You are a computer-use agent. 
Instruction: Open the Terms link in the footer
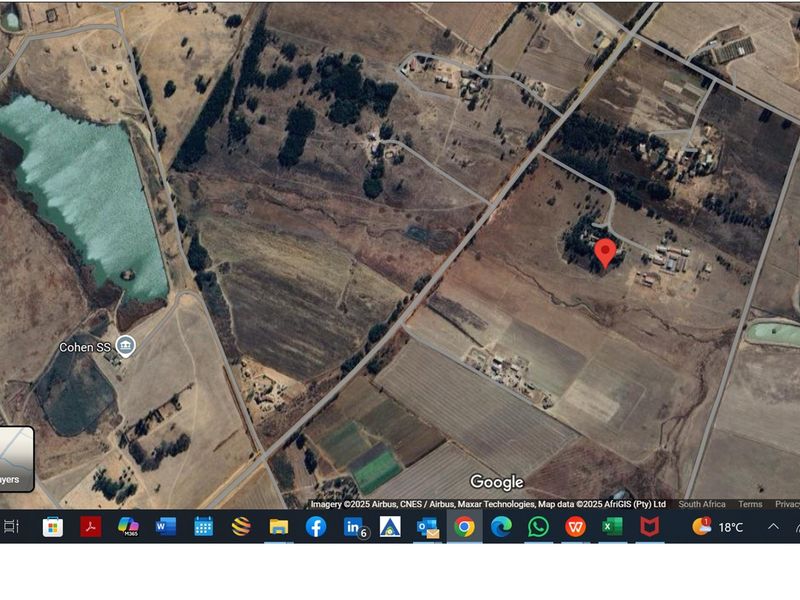(750, 503)
